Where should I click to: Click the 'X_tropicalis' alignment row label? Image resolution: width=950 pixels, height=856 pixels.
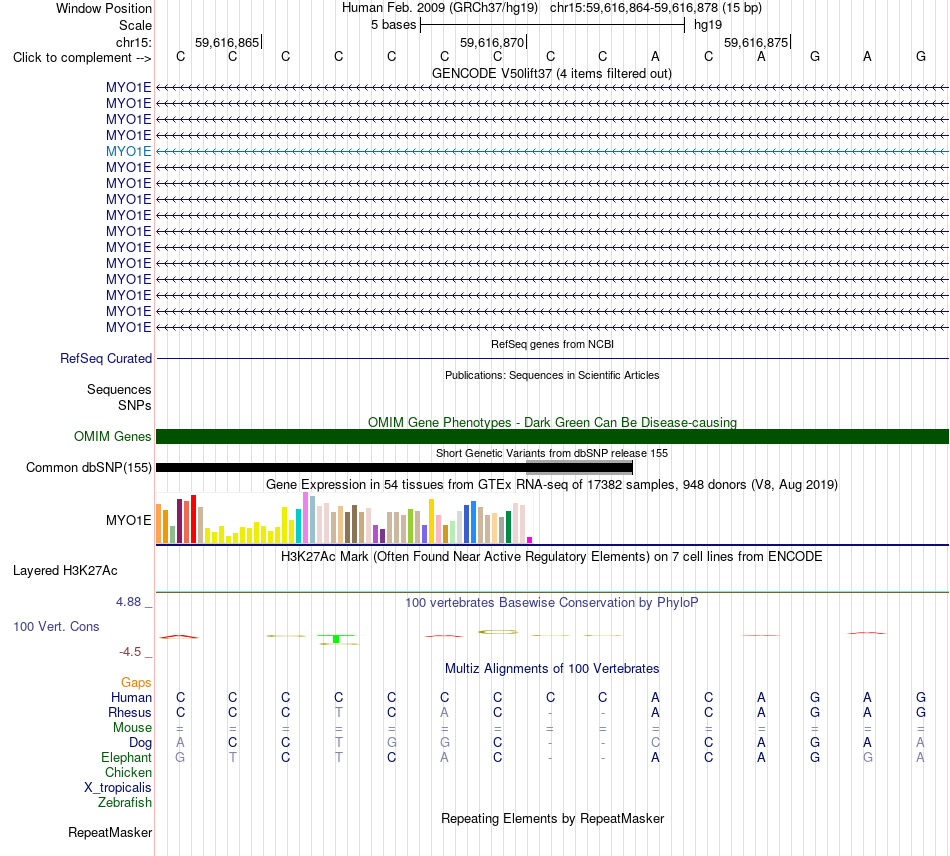pos(118,788)
